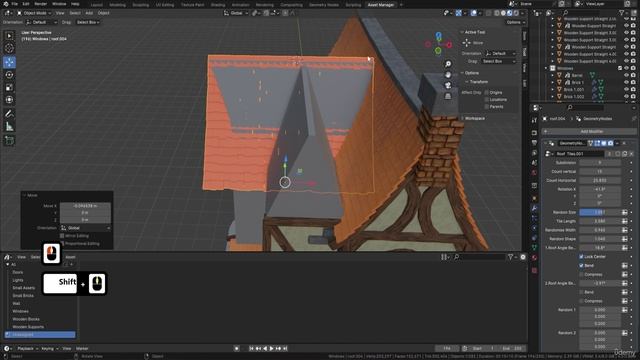Toggle the Mirror Editing checkbox
This screenshot has width=640, height=360.
pos(62,236)
